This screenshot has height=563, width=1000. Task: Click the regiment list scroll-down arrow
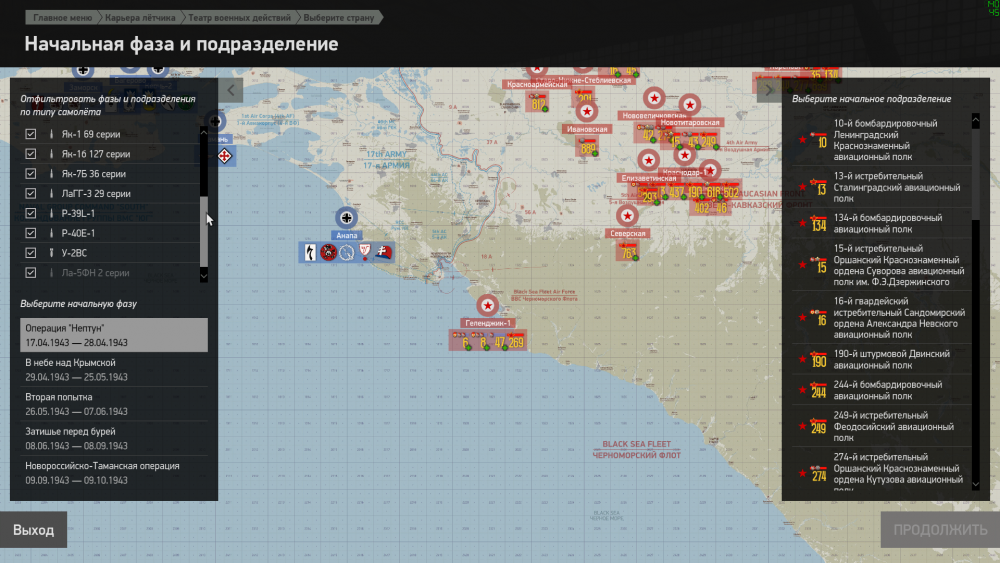976,485
